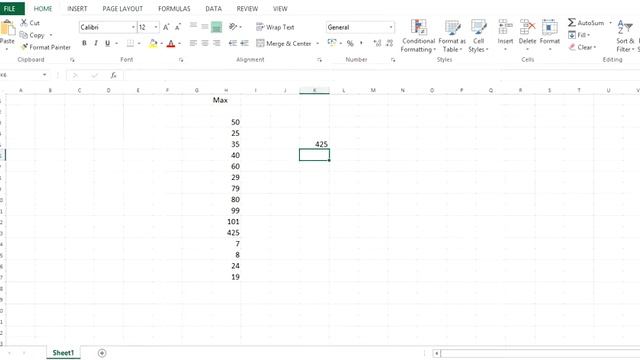Apply comma style
640x360 pixels.
click(361, 43)
